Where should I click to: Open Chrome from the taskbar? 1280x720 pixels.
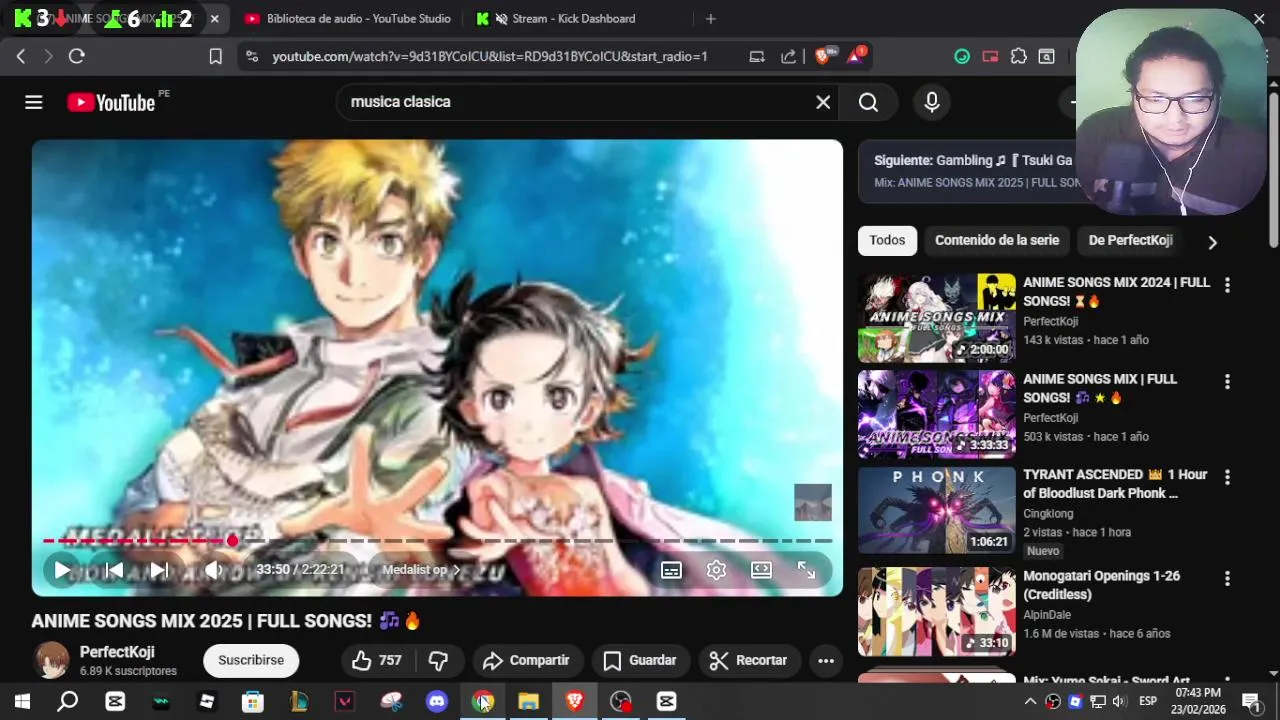point(483,701)
